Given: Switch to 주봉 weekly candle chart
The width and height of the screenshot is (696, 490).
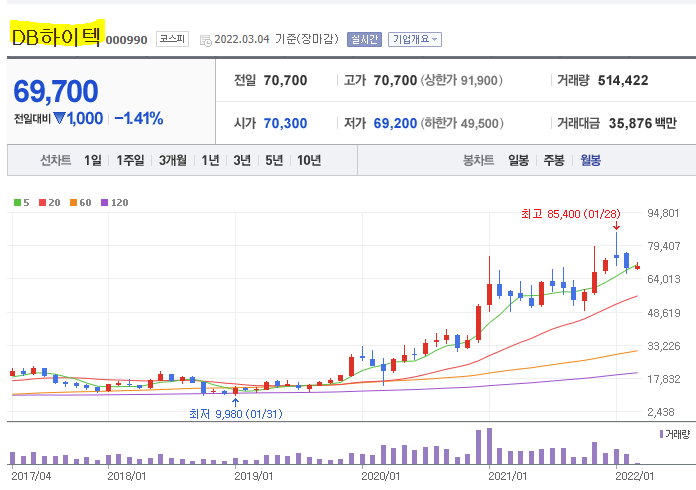Looking at the screenshot, I should pyautogui.click(x=554, y=160).
